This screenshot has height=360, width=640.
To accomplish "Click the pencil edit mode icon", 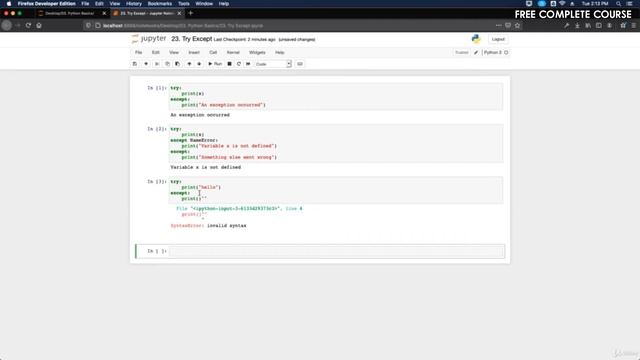I will point(476,53).
